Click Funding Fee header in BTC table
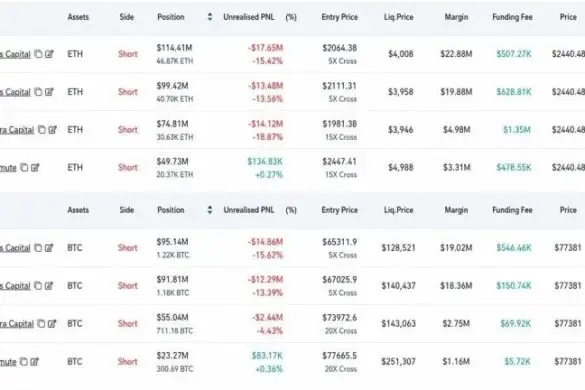Viewport: 585px width, 390px height. point(512,210)
